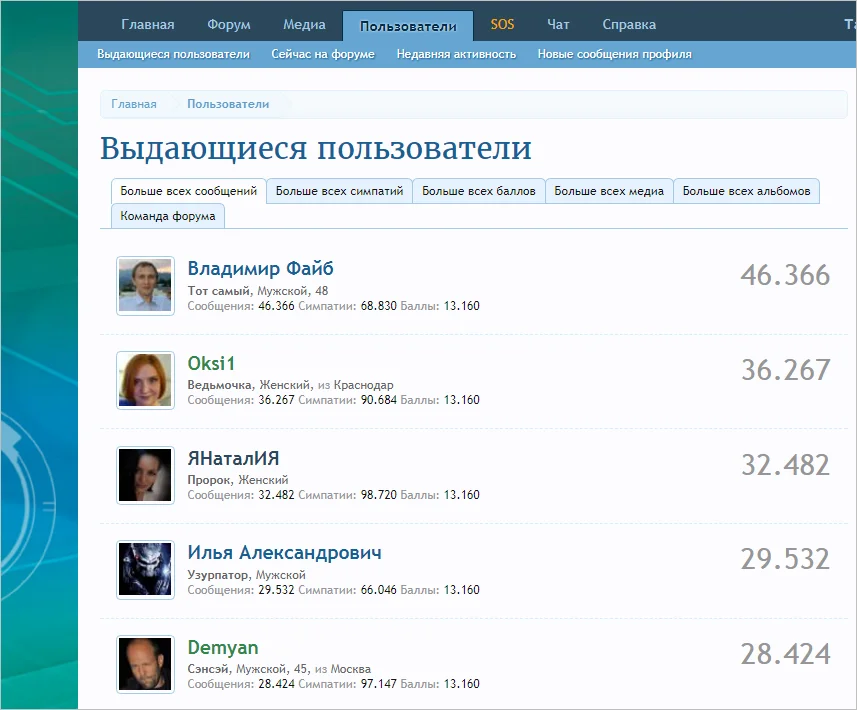Click Симпатии value 68.830
The width and height of the screenshot is (857, 710).
coord(378,306)
